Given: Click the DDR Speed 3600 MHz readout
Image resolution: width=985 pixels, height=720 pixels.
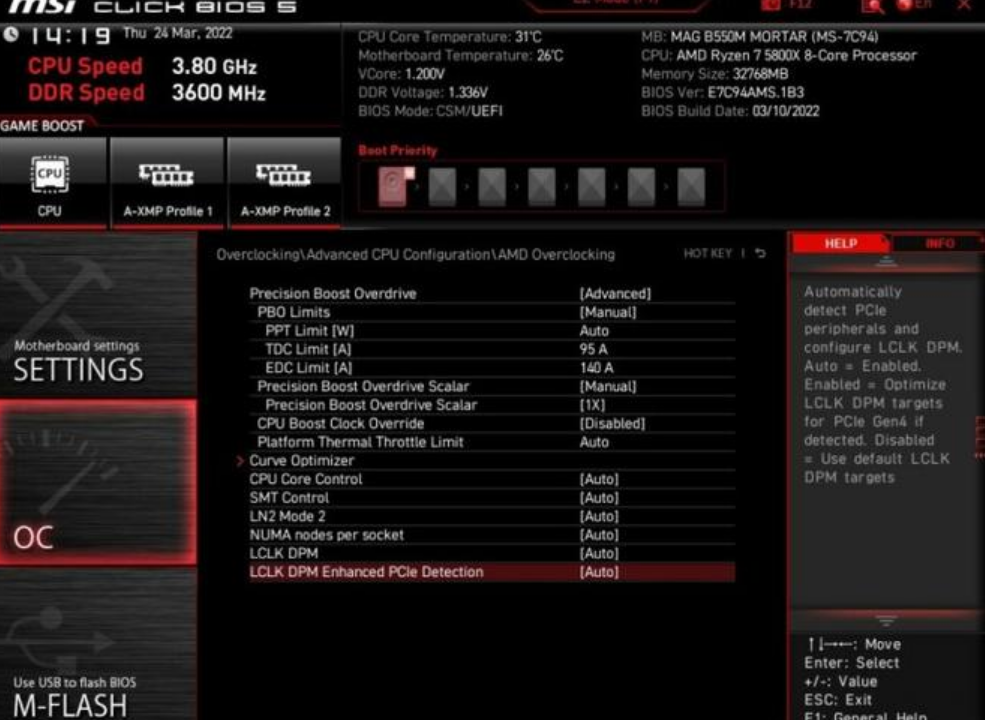Looking at the screenshot, I should (x=147, y=93).
